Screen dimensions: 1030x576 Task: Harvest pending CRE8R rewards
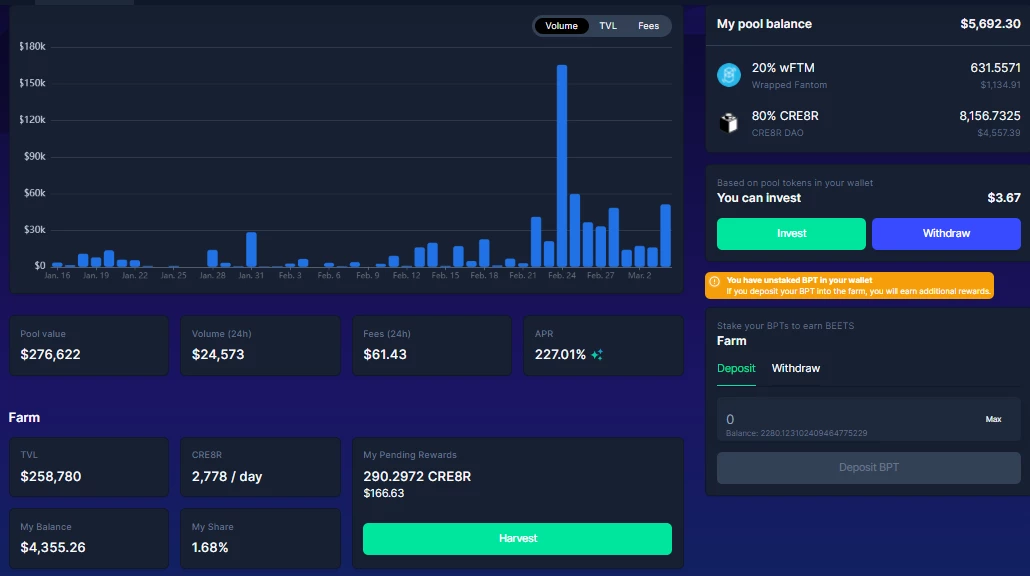(517, 539)
